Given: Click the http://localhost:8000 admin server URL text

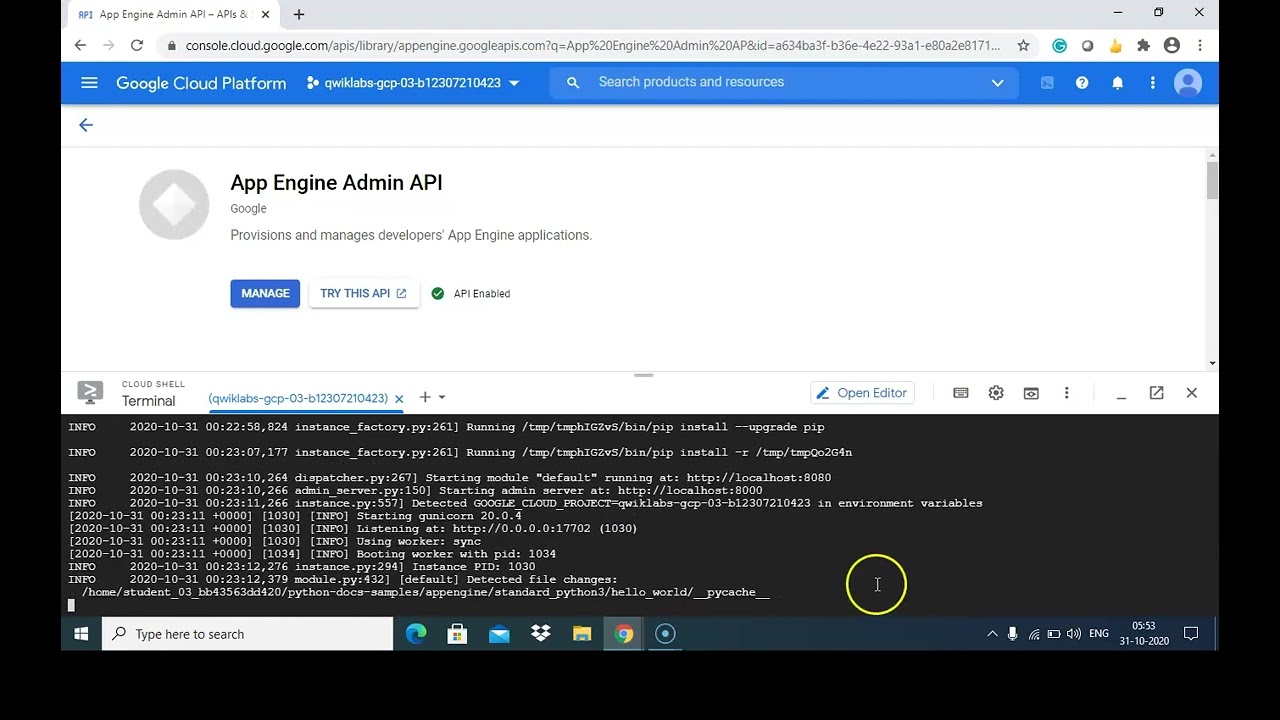Looking at the screenshot, I should pos(690,491).
